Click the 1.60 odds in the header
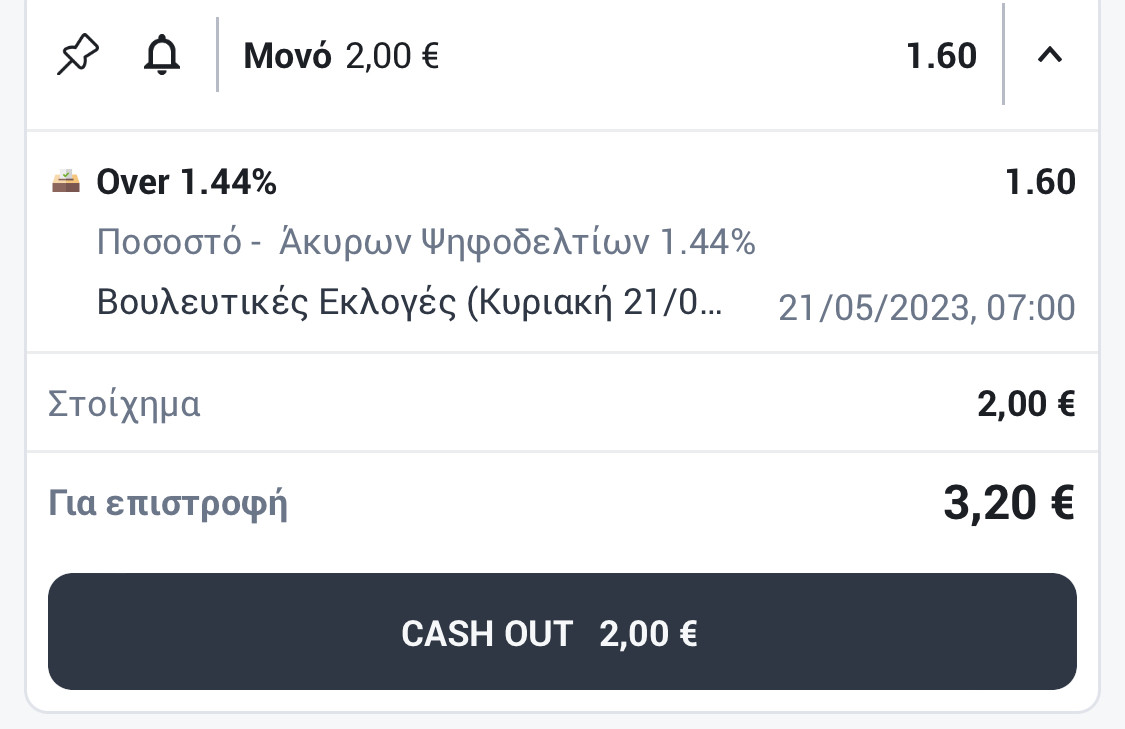Screen dimensions: 1125x729 (x=941, y=56)
